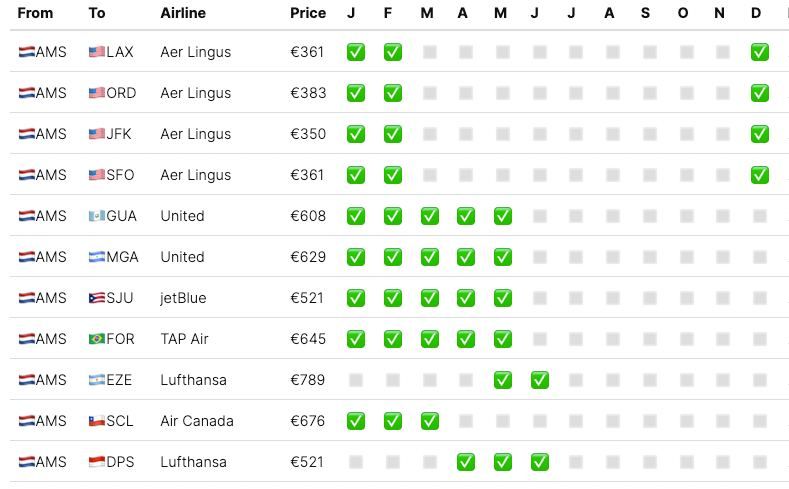Sort by the Price column header

[x=308, y=13]
